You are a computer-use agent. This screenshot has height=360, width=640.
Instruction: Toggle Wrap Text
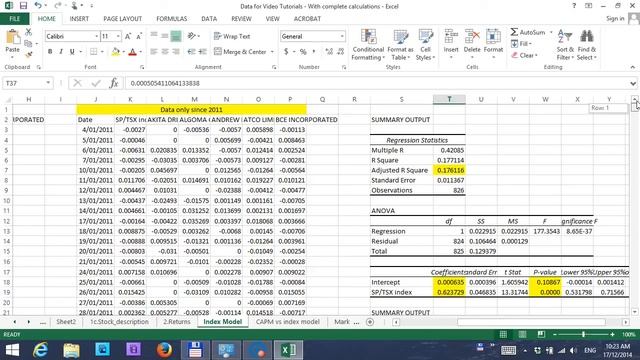click(x=232, y=36)
